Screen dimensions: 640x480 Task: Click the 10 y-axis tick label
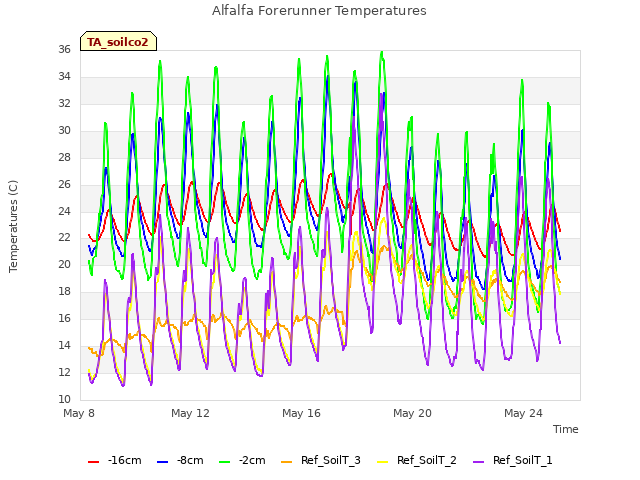pyautogui.click(x=64, y=399)
